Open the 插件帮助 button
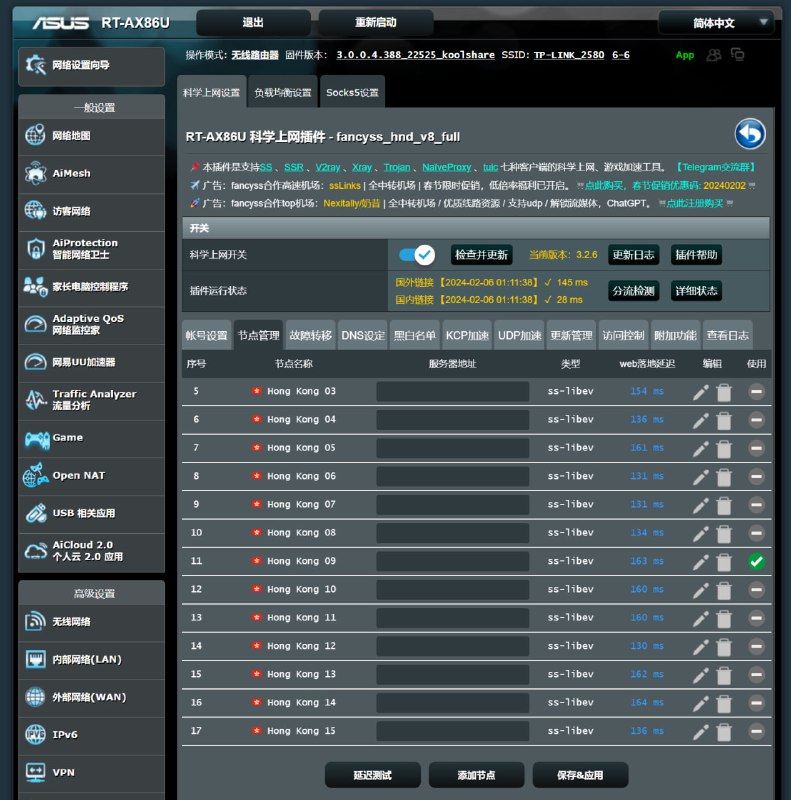Image resolution: width=791 pixels, height=800 pixels. pyautogui.click(x=696, y=255)
